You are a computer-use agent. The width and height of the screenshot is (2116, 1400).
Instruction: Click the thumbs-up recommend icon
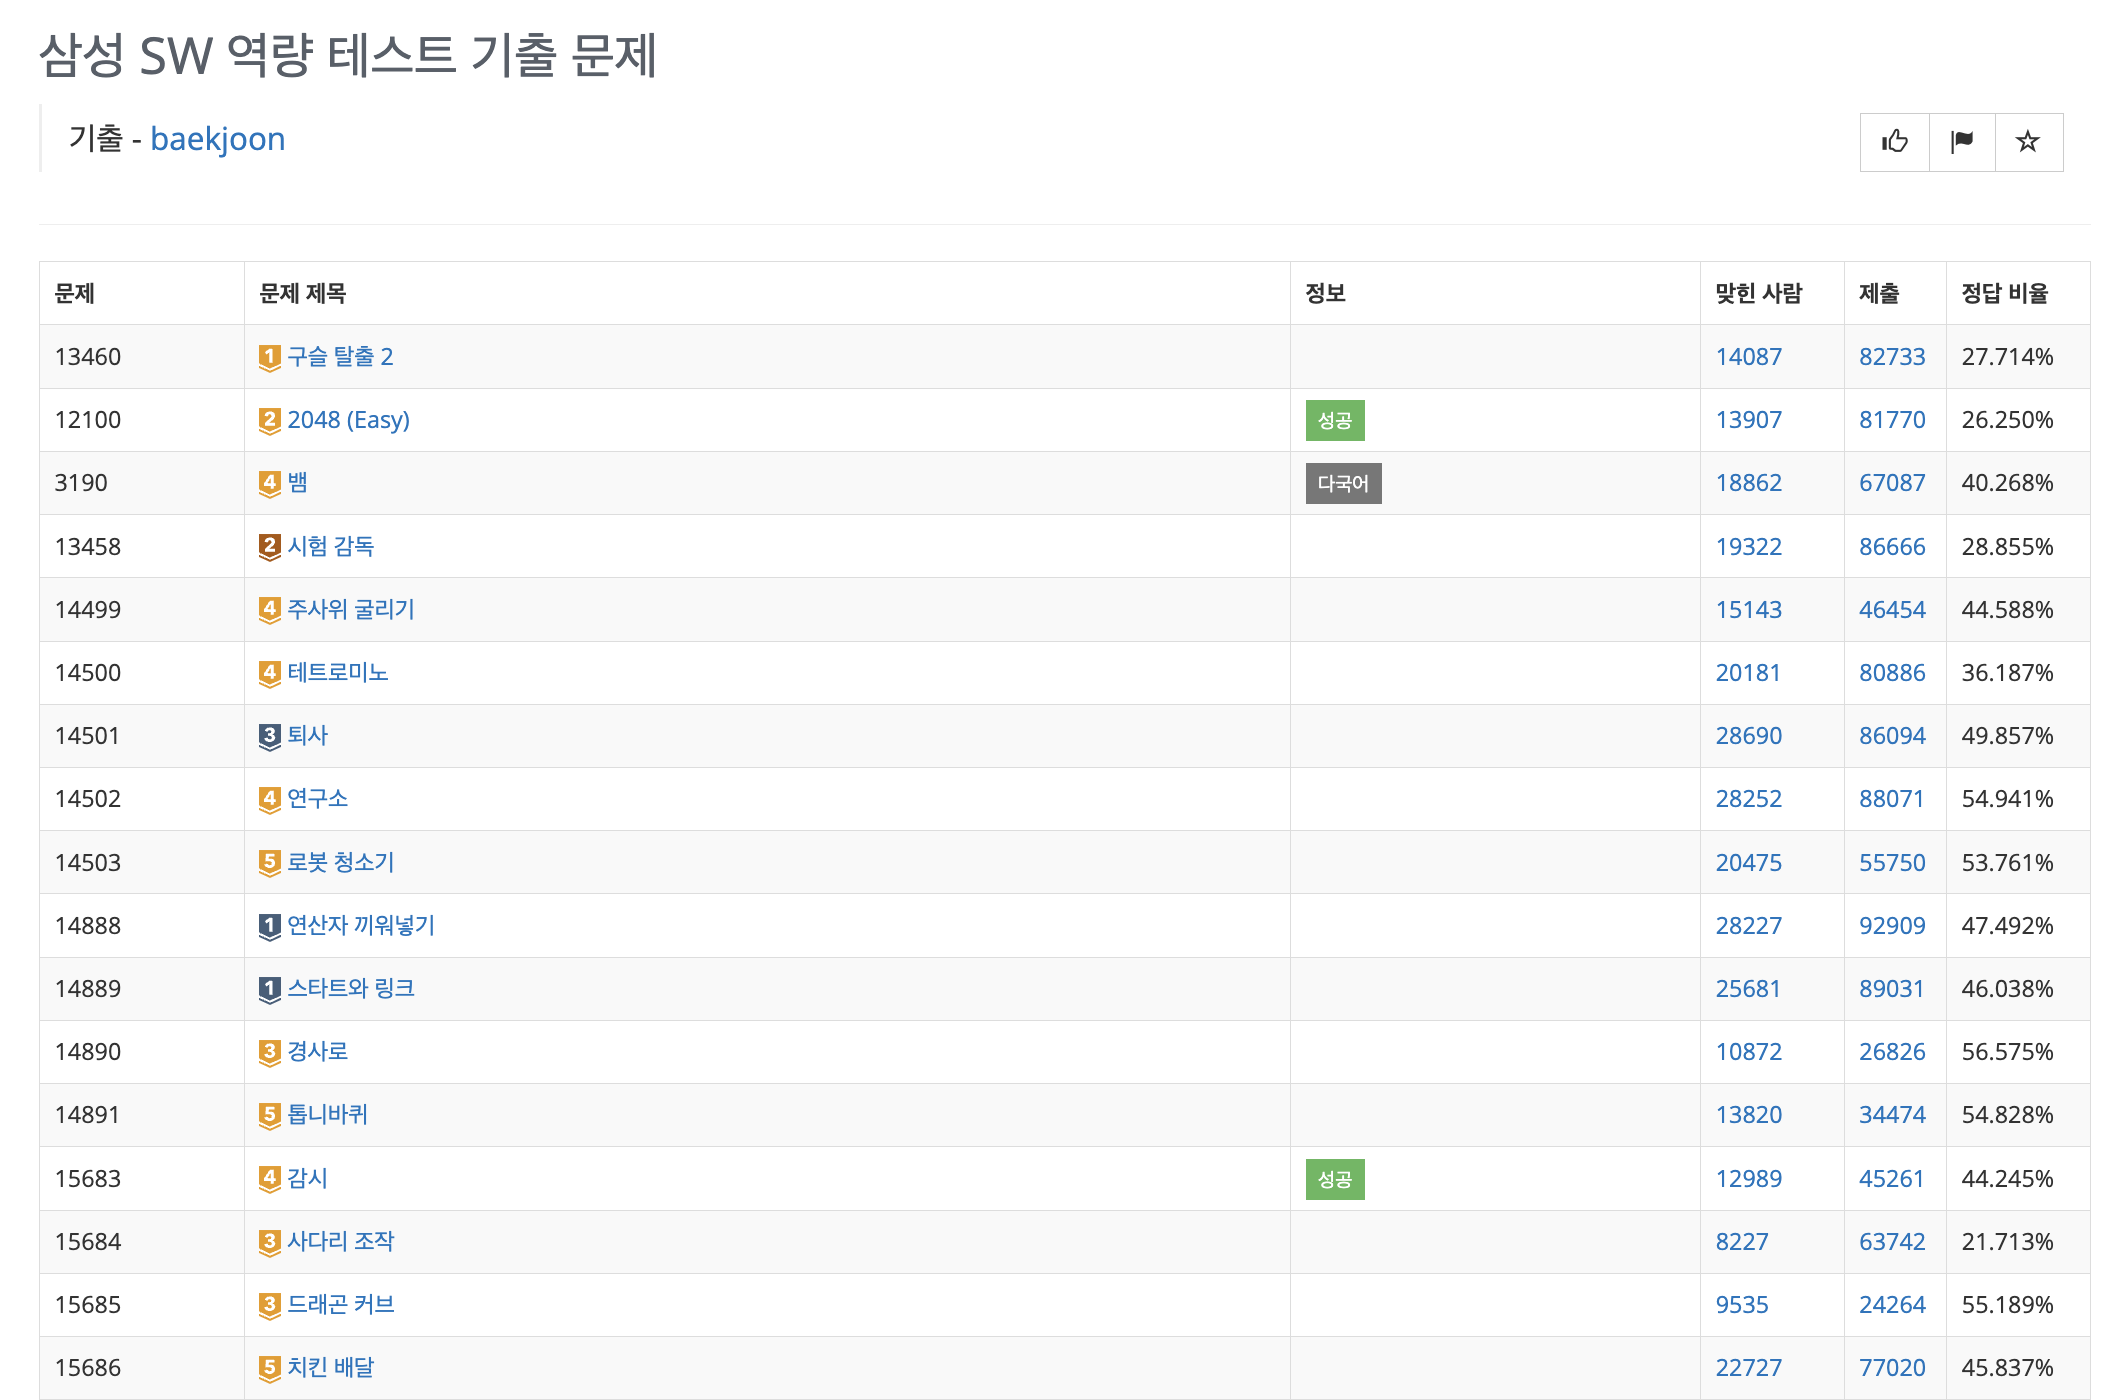pyautogui.click(x=1894, y=142)
